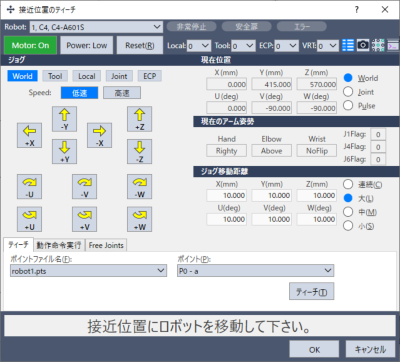Click the ティーチ(T) teach button
The width and height of the screenshot is (400, 362).
(311, 292)
